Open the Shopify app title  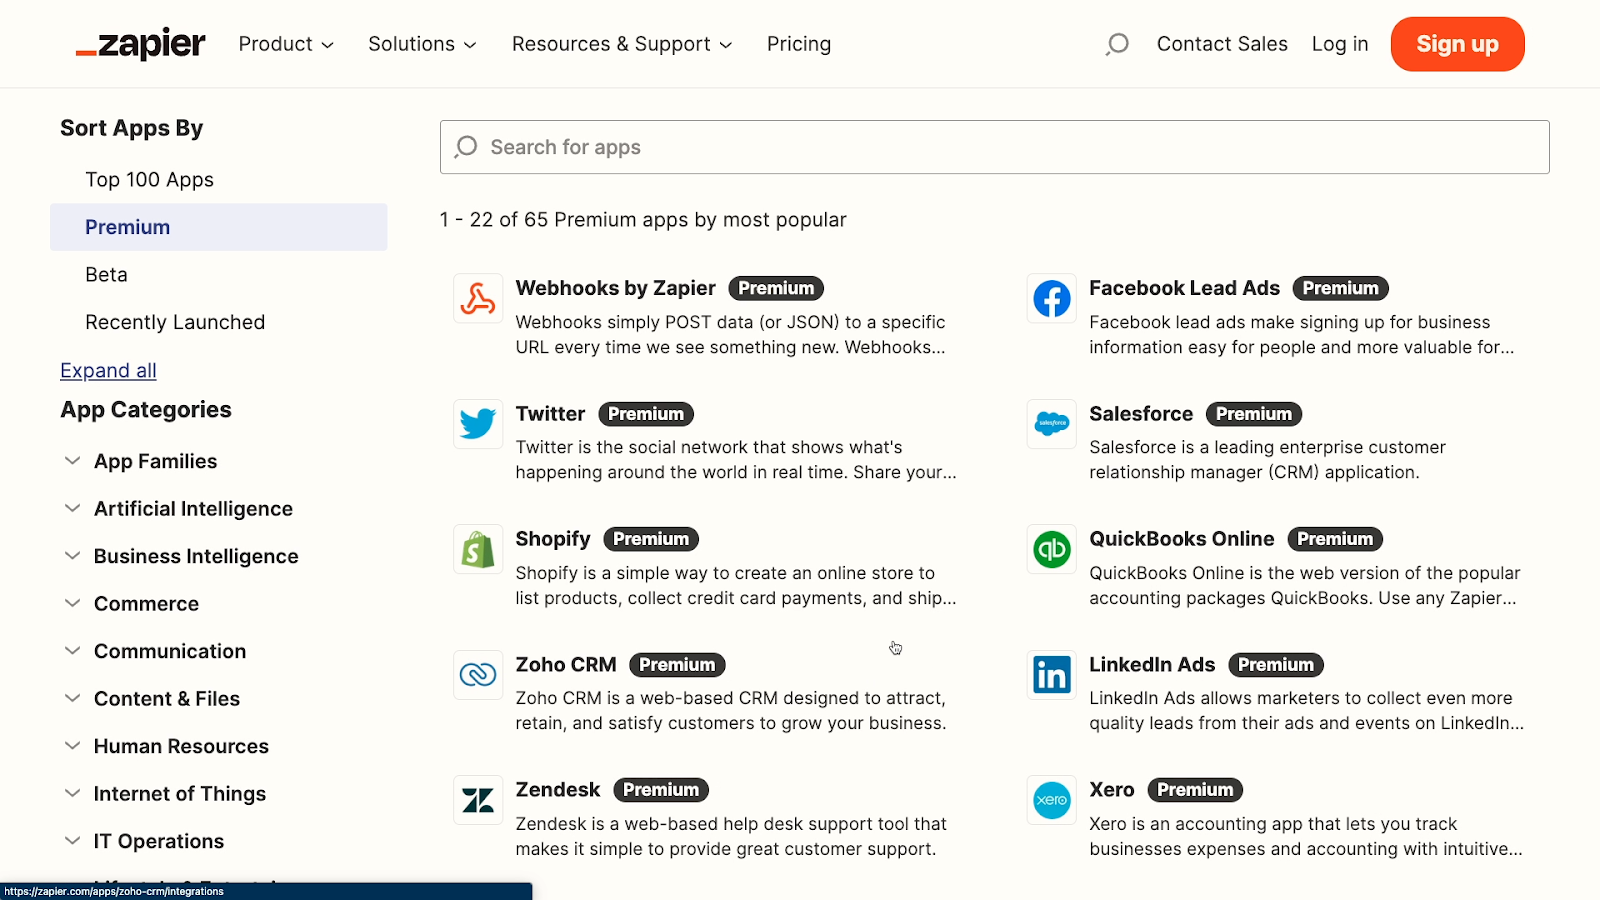click(x=553, y=539)
